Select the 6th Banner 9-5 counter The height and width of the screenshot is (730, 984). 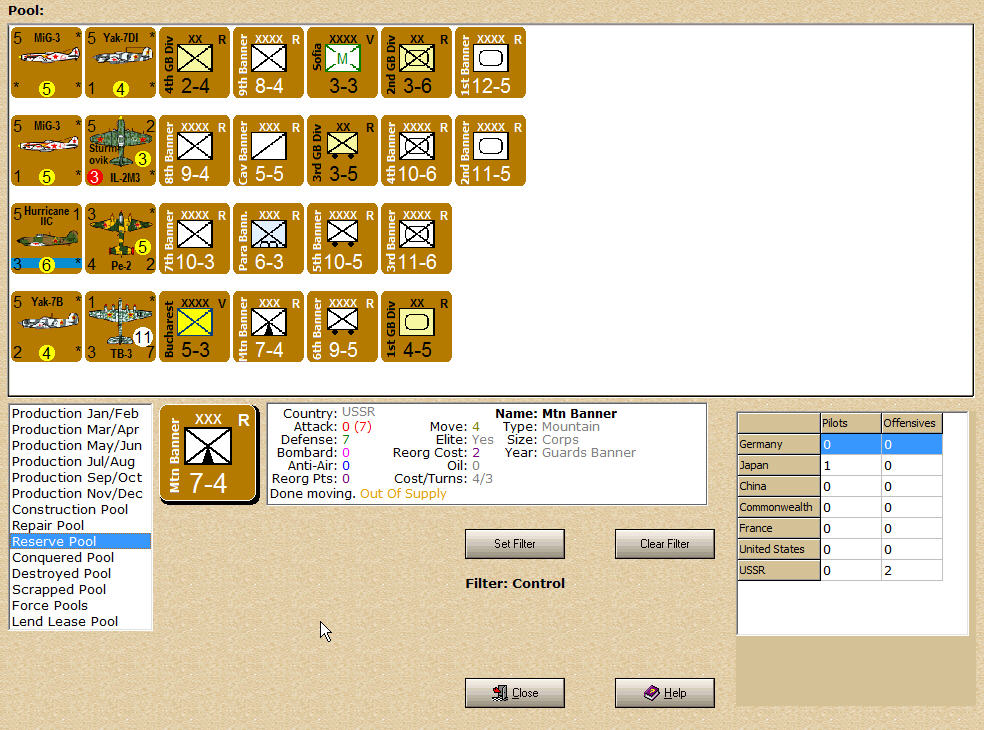(343, 326)
